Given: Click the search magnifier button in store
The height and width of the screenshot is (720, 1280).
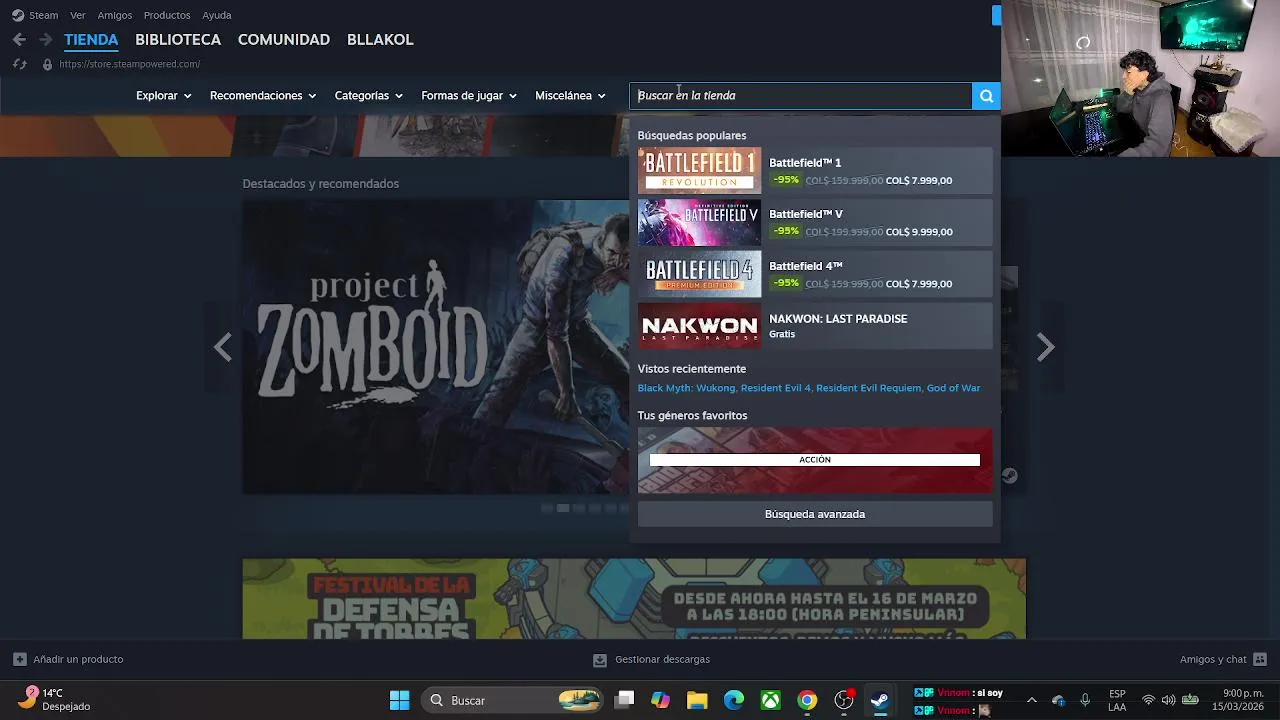Looking at the screenshot, I should [x=986, y=96].
